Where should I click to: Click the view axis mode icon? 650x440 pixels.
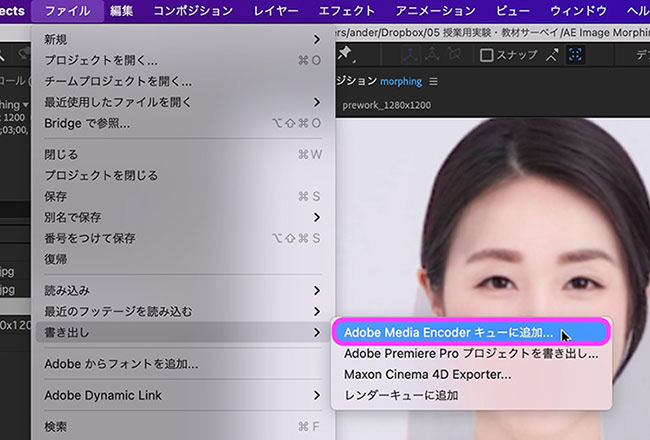pos(454,54)
